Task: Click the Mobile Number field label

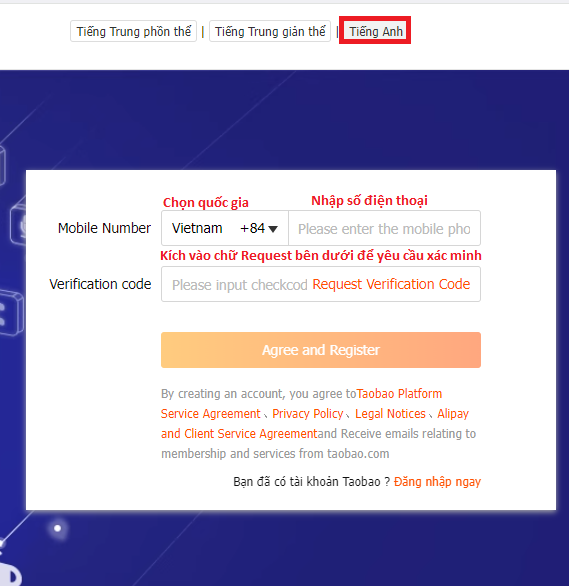Action: point(104,228)
